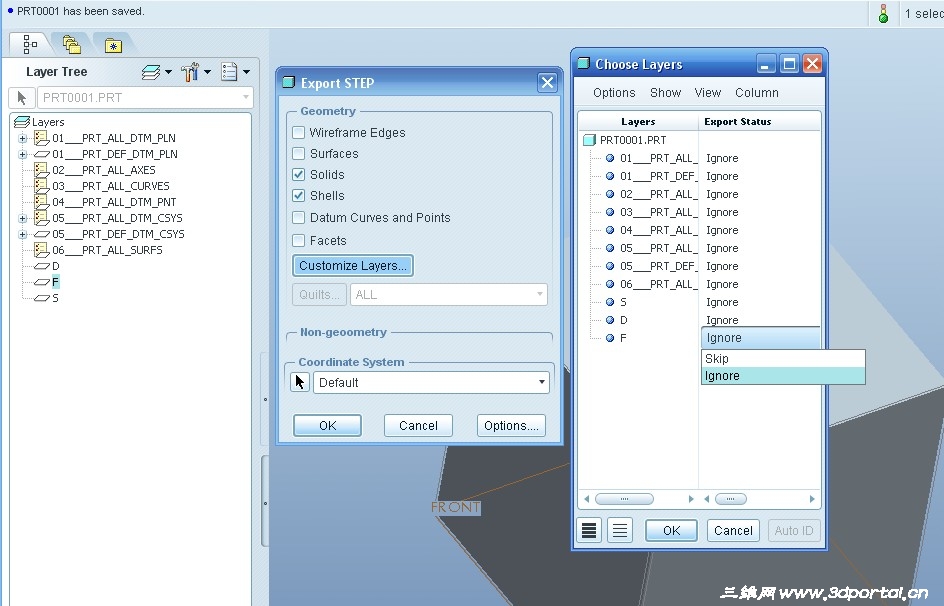Image resolution: width=944 pixels, height=606 pixels.
Task: Expand the 05___PRT_DEF_DTM_CSYS layer node
Action: 22,234
